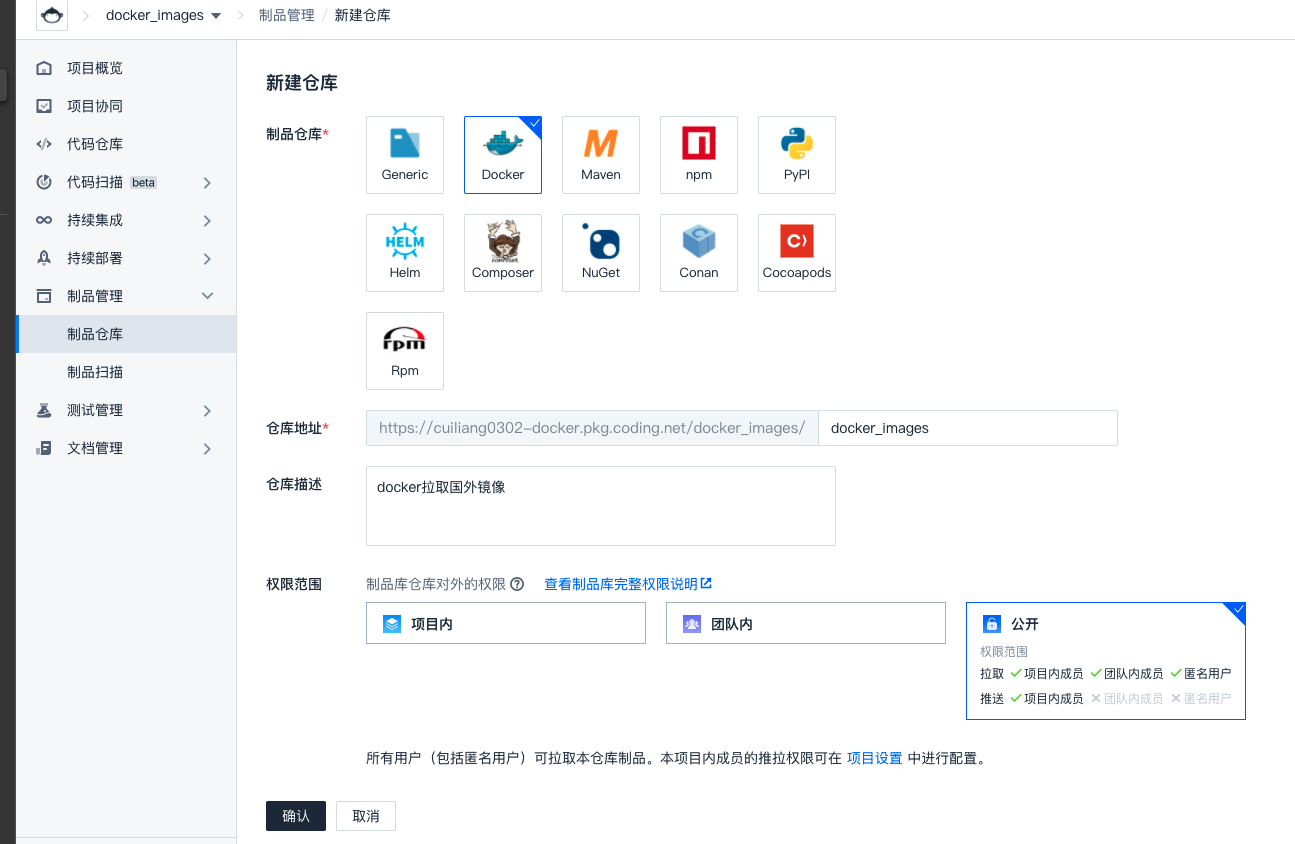
Task: Click the 新建仓库 breadcrumb item
Action: [363, 15]
